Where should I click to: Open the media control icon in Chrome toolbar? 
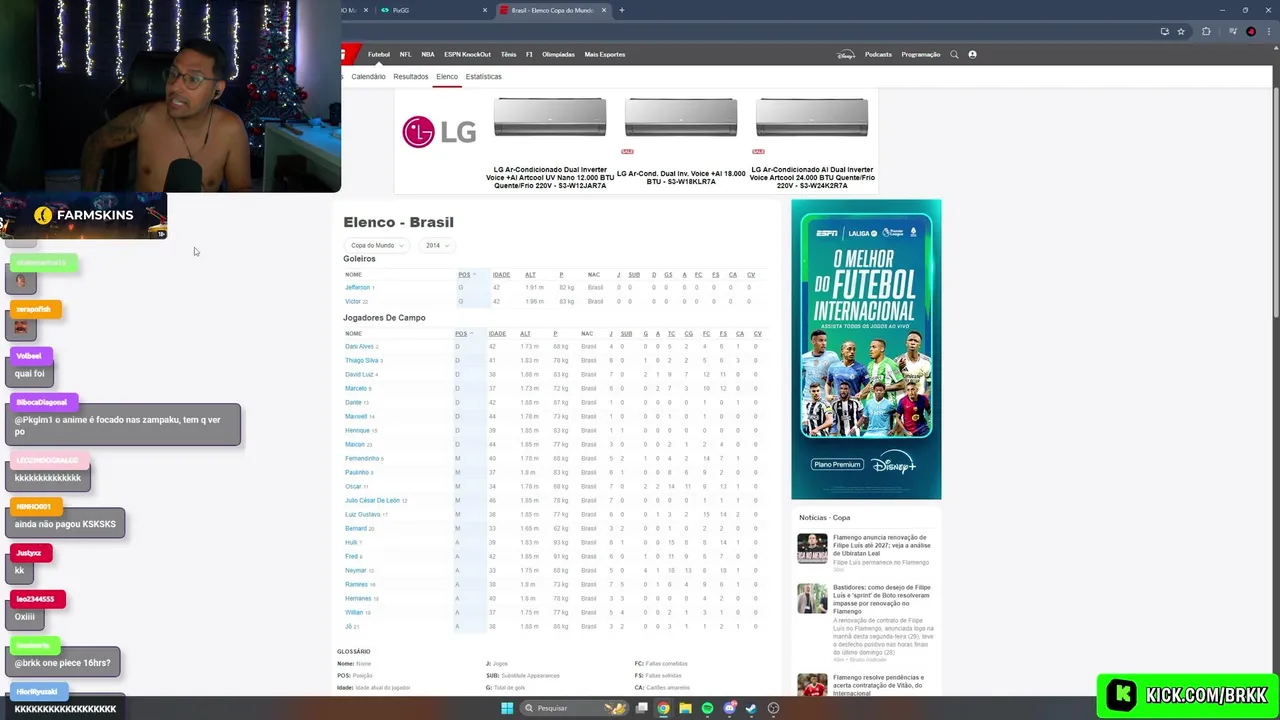(1234, 31)
